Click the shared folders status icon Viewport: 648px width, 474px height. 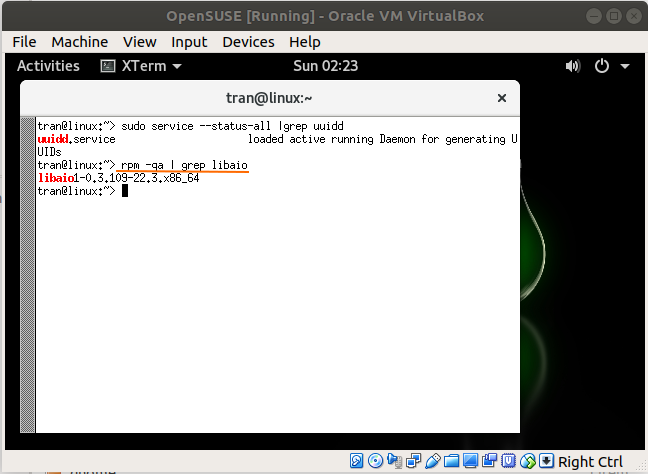(451, 460)
